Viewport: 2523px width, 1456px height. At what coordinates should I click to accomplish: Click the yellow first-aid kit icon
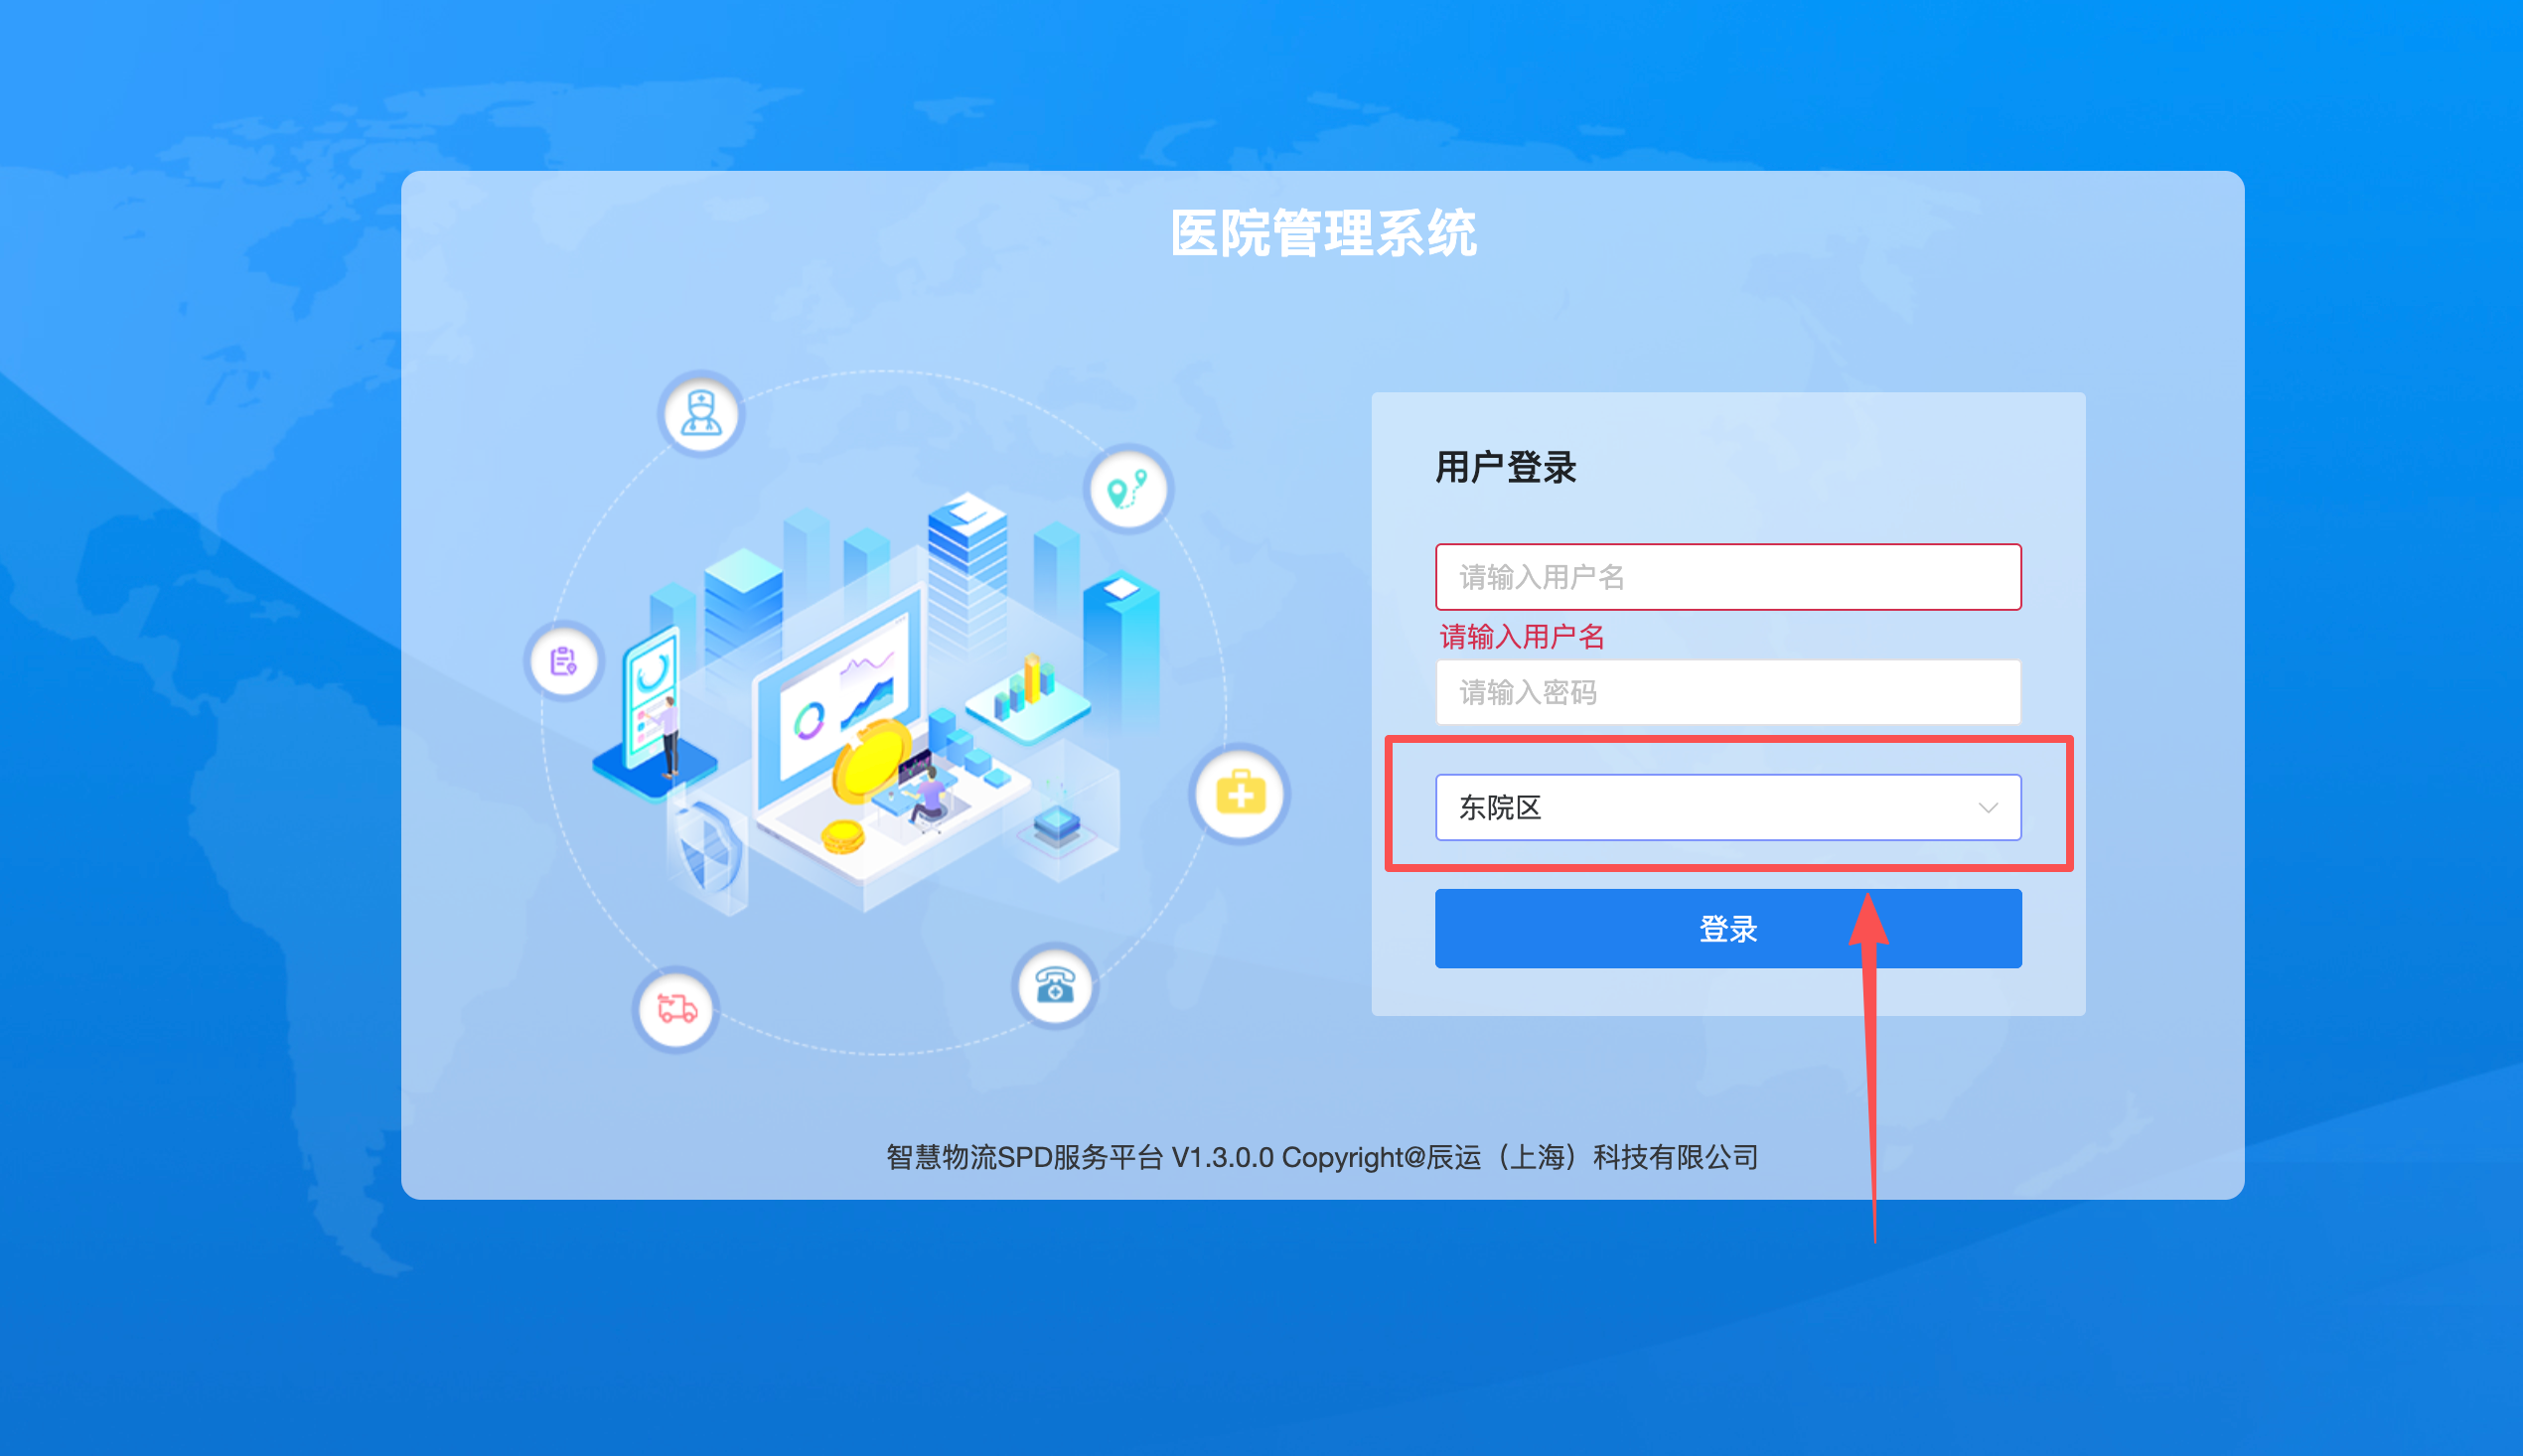click(x=1240, y=794)
